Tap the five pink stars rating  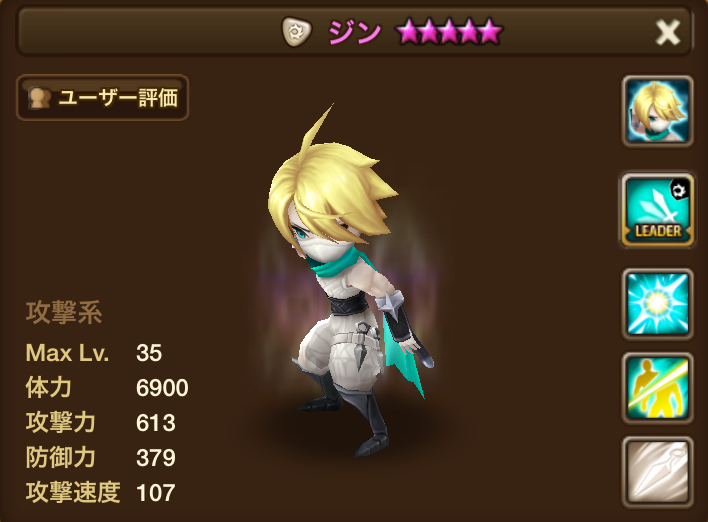point(448,32)
